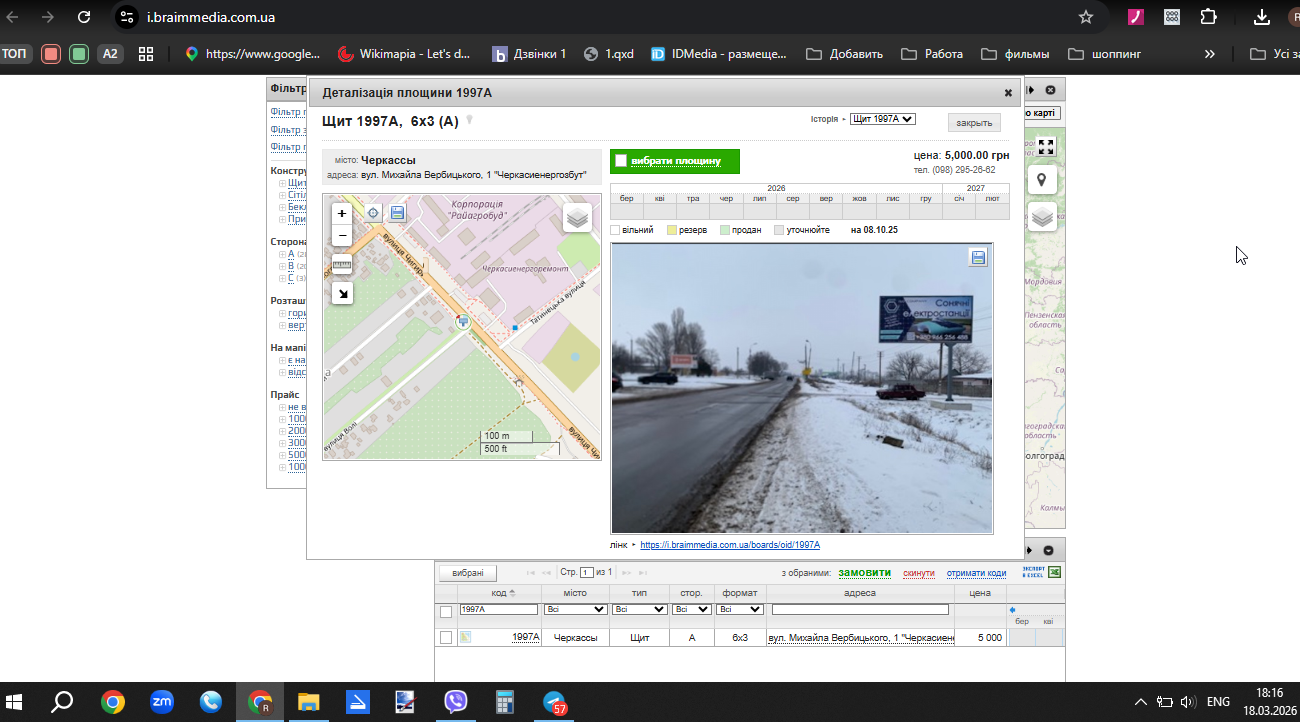Screen dimensions: 1300x722
Task: Jump to the first results page arrow
Action: point(531,573)
